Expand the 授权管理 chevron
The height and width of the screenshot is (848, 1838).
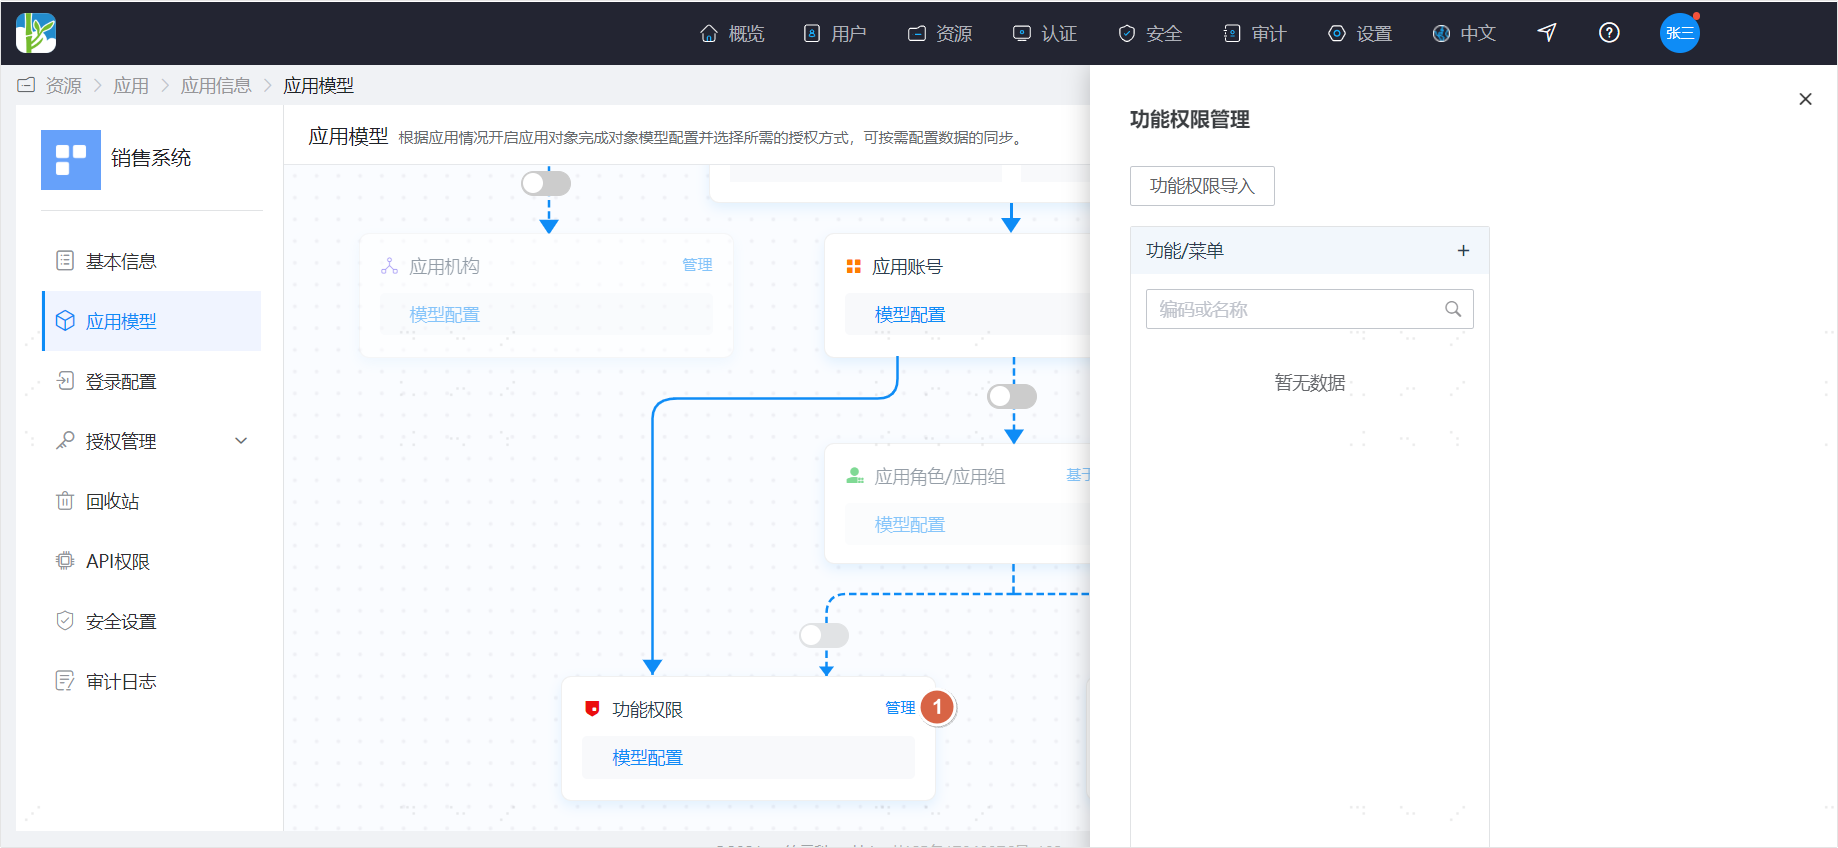[x=241, y=441]
